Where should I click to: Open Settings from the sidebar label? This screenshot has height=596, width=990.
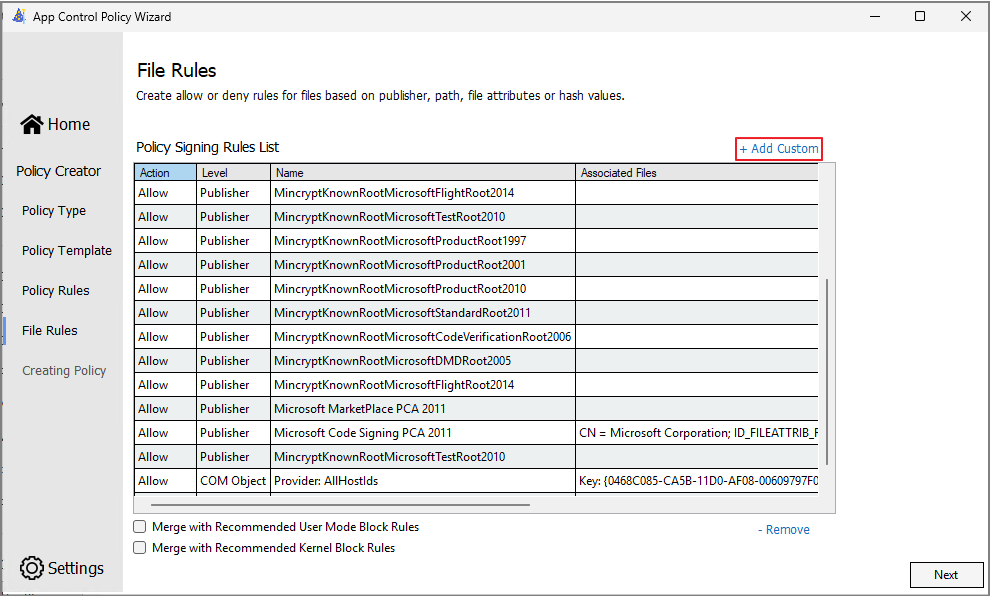pos(76,568)
